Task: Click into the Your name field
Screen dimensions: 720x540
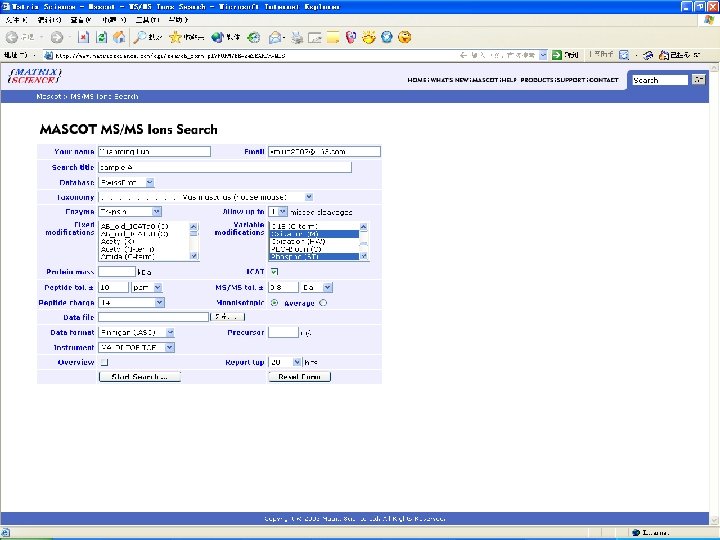Action: (x=154, y=152)
